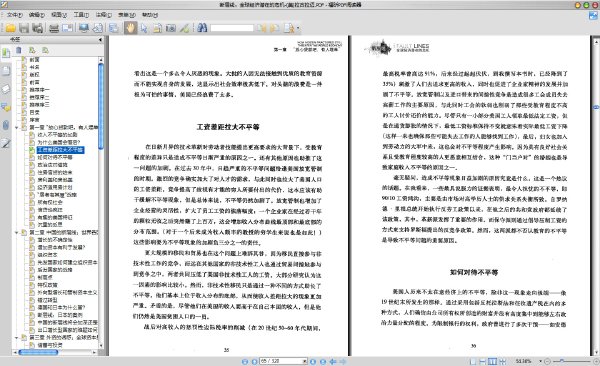Click the binoculars Find icon
This screenshot has width=600, height=366.
coord(202,28)
